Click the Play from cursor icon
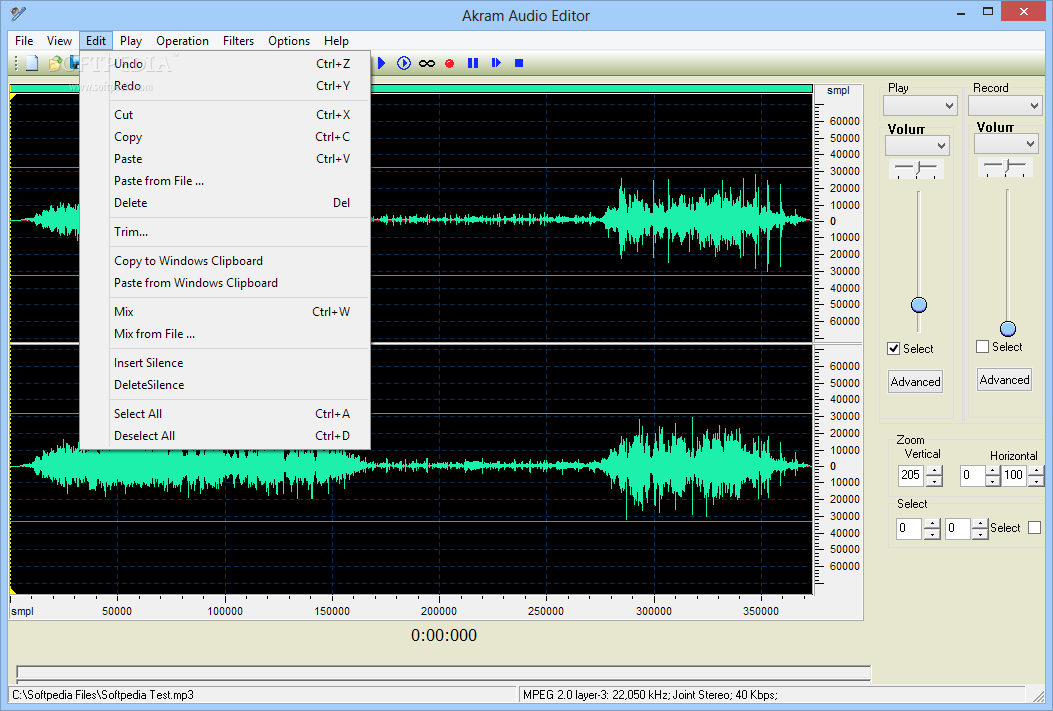The width and height of the screenshot is (1053, 711). click(x=496, y=63)
